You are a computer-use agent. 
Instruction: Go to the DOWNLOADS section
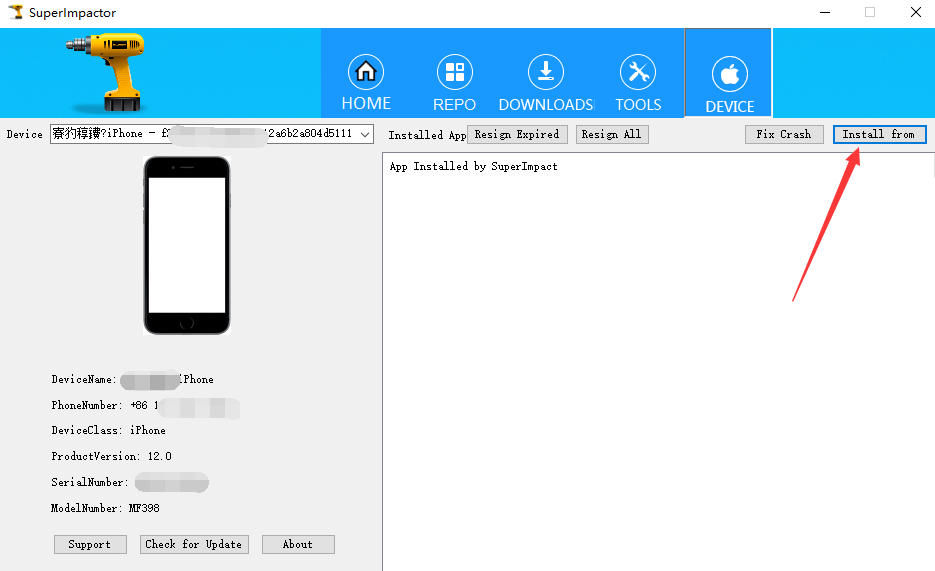(546, 83)
